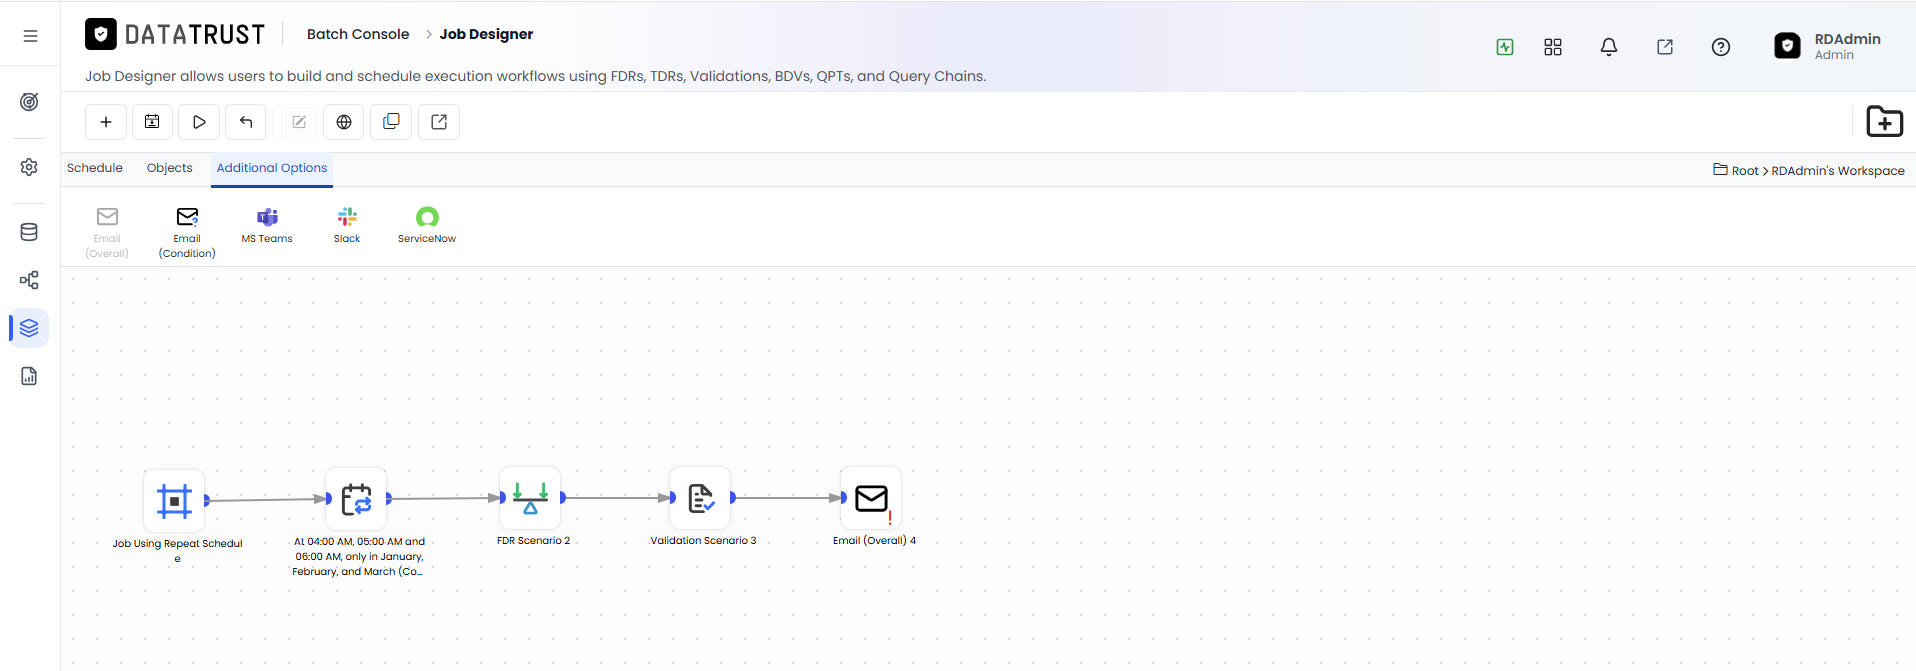The image size is (1916, 671).
Task: Select the ServiceNow option icon
Action: point(427,225)
